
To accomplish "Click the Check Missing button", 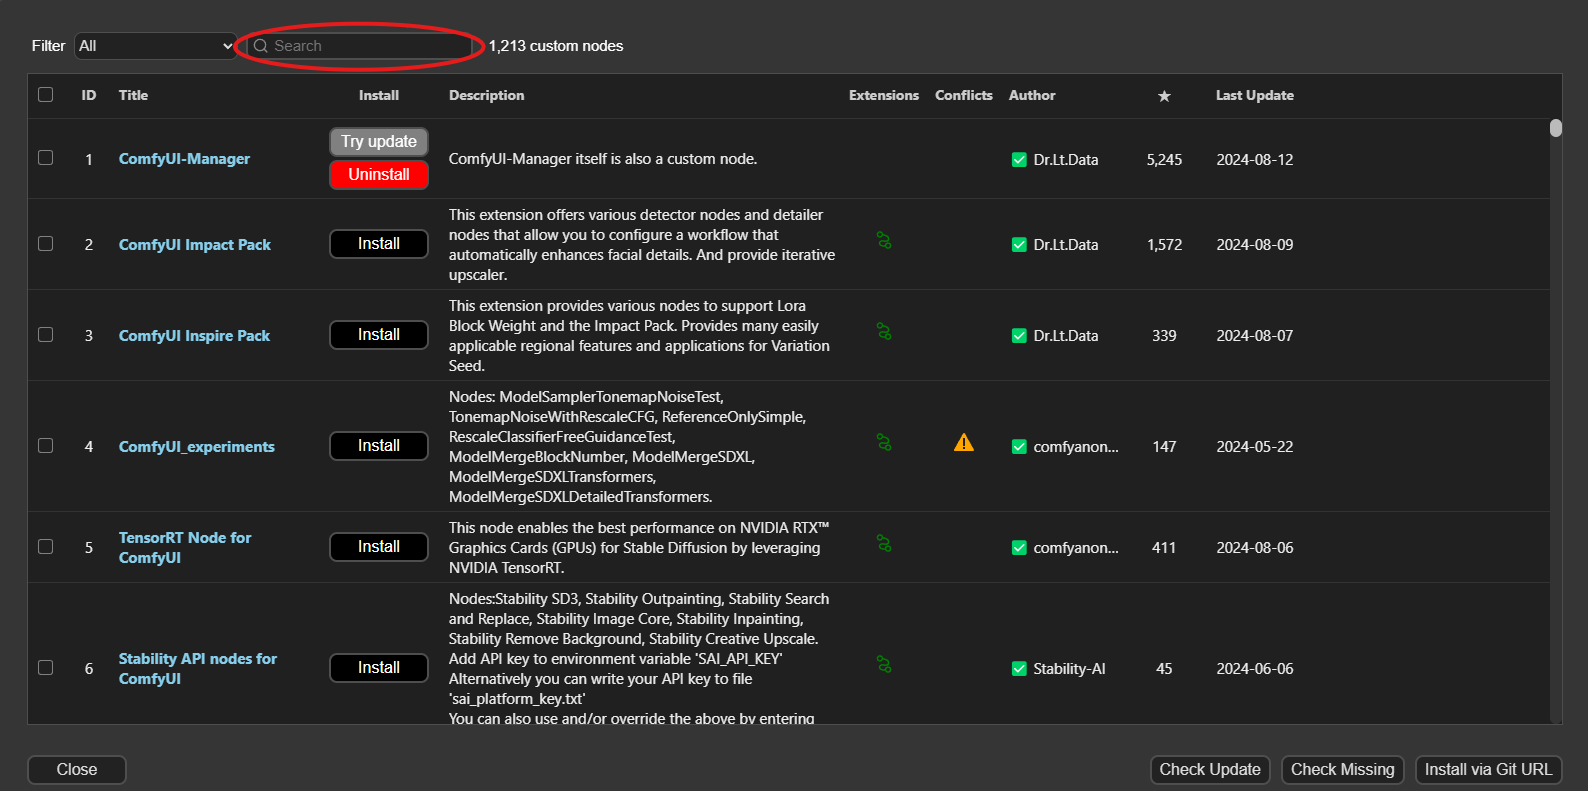I will [1343, 770].
